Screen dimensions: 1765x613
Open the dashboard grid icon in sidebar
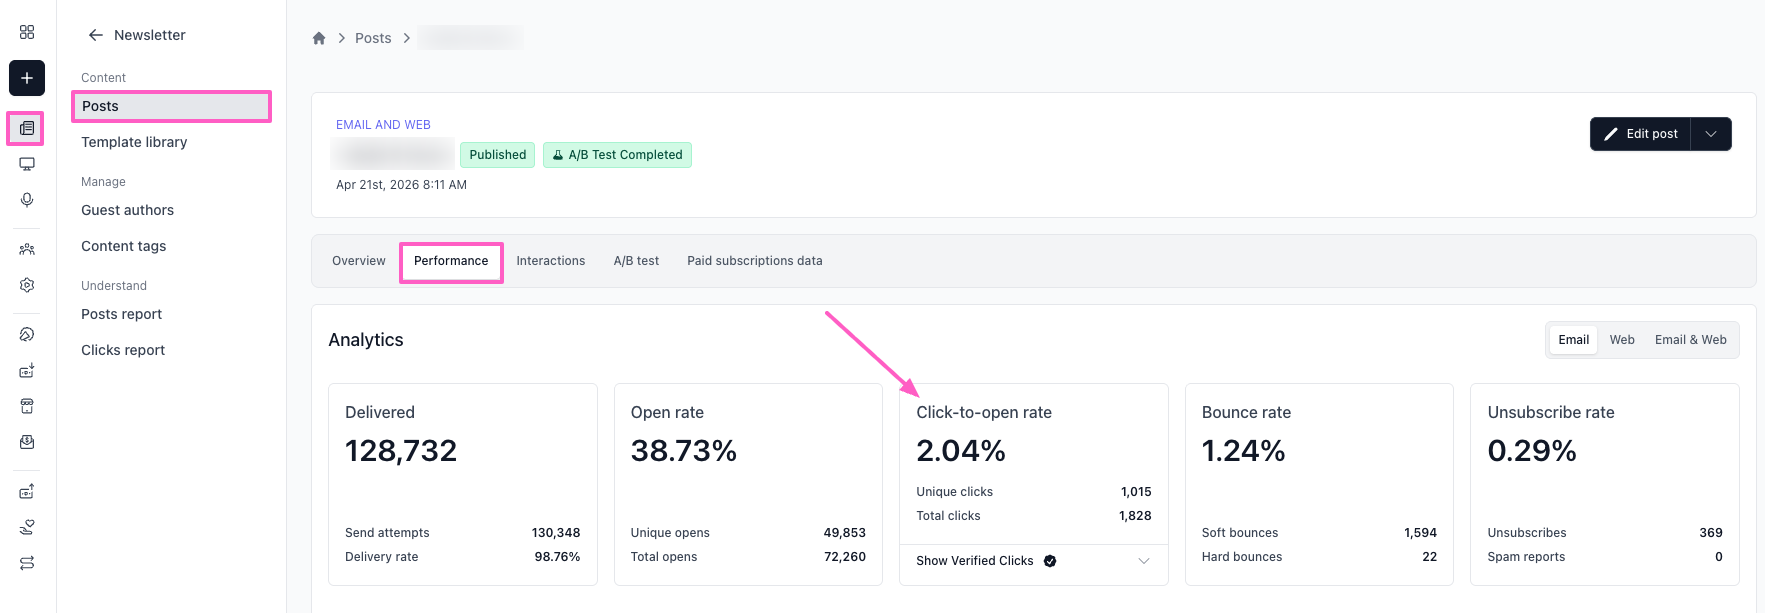[27, 32]
